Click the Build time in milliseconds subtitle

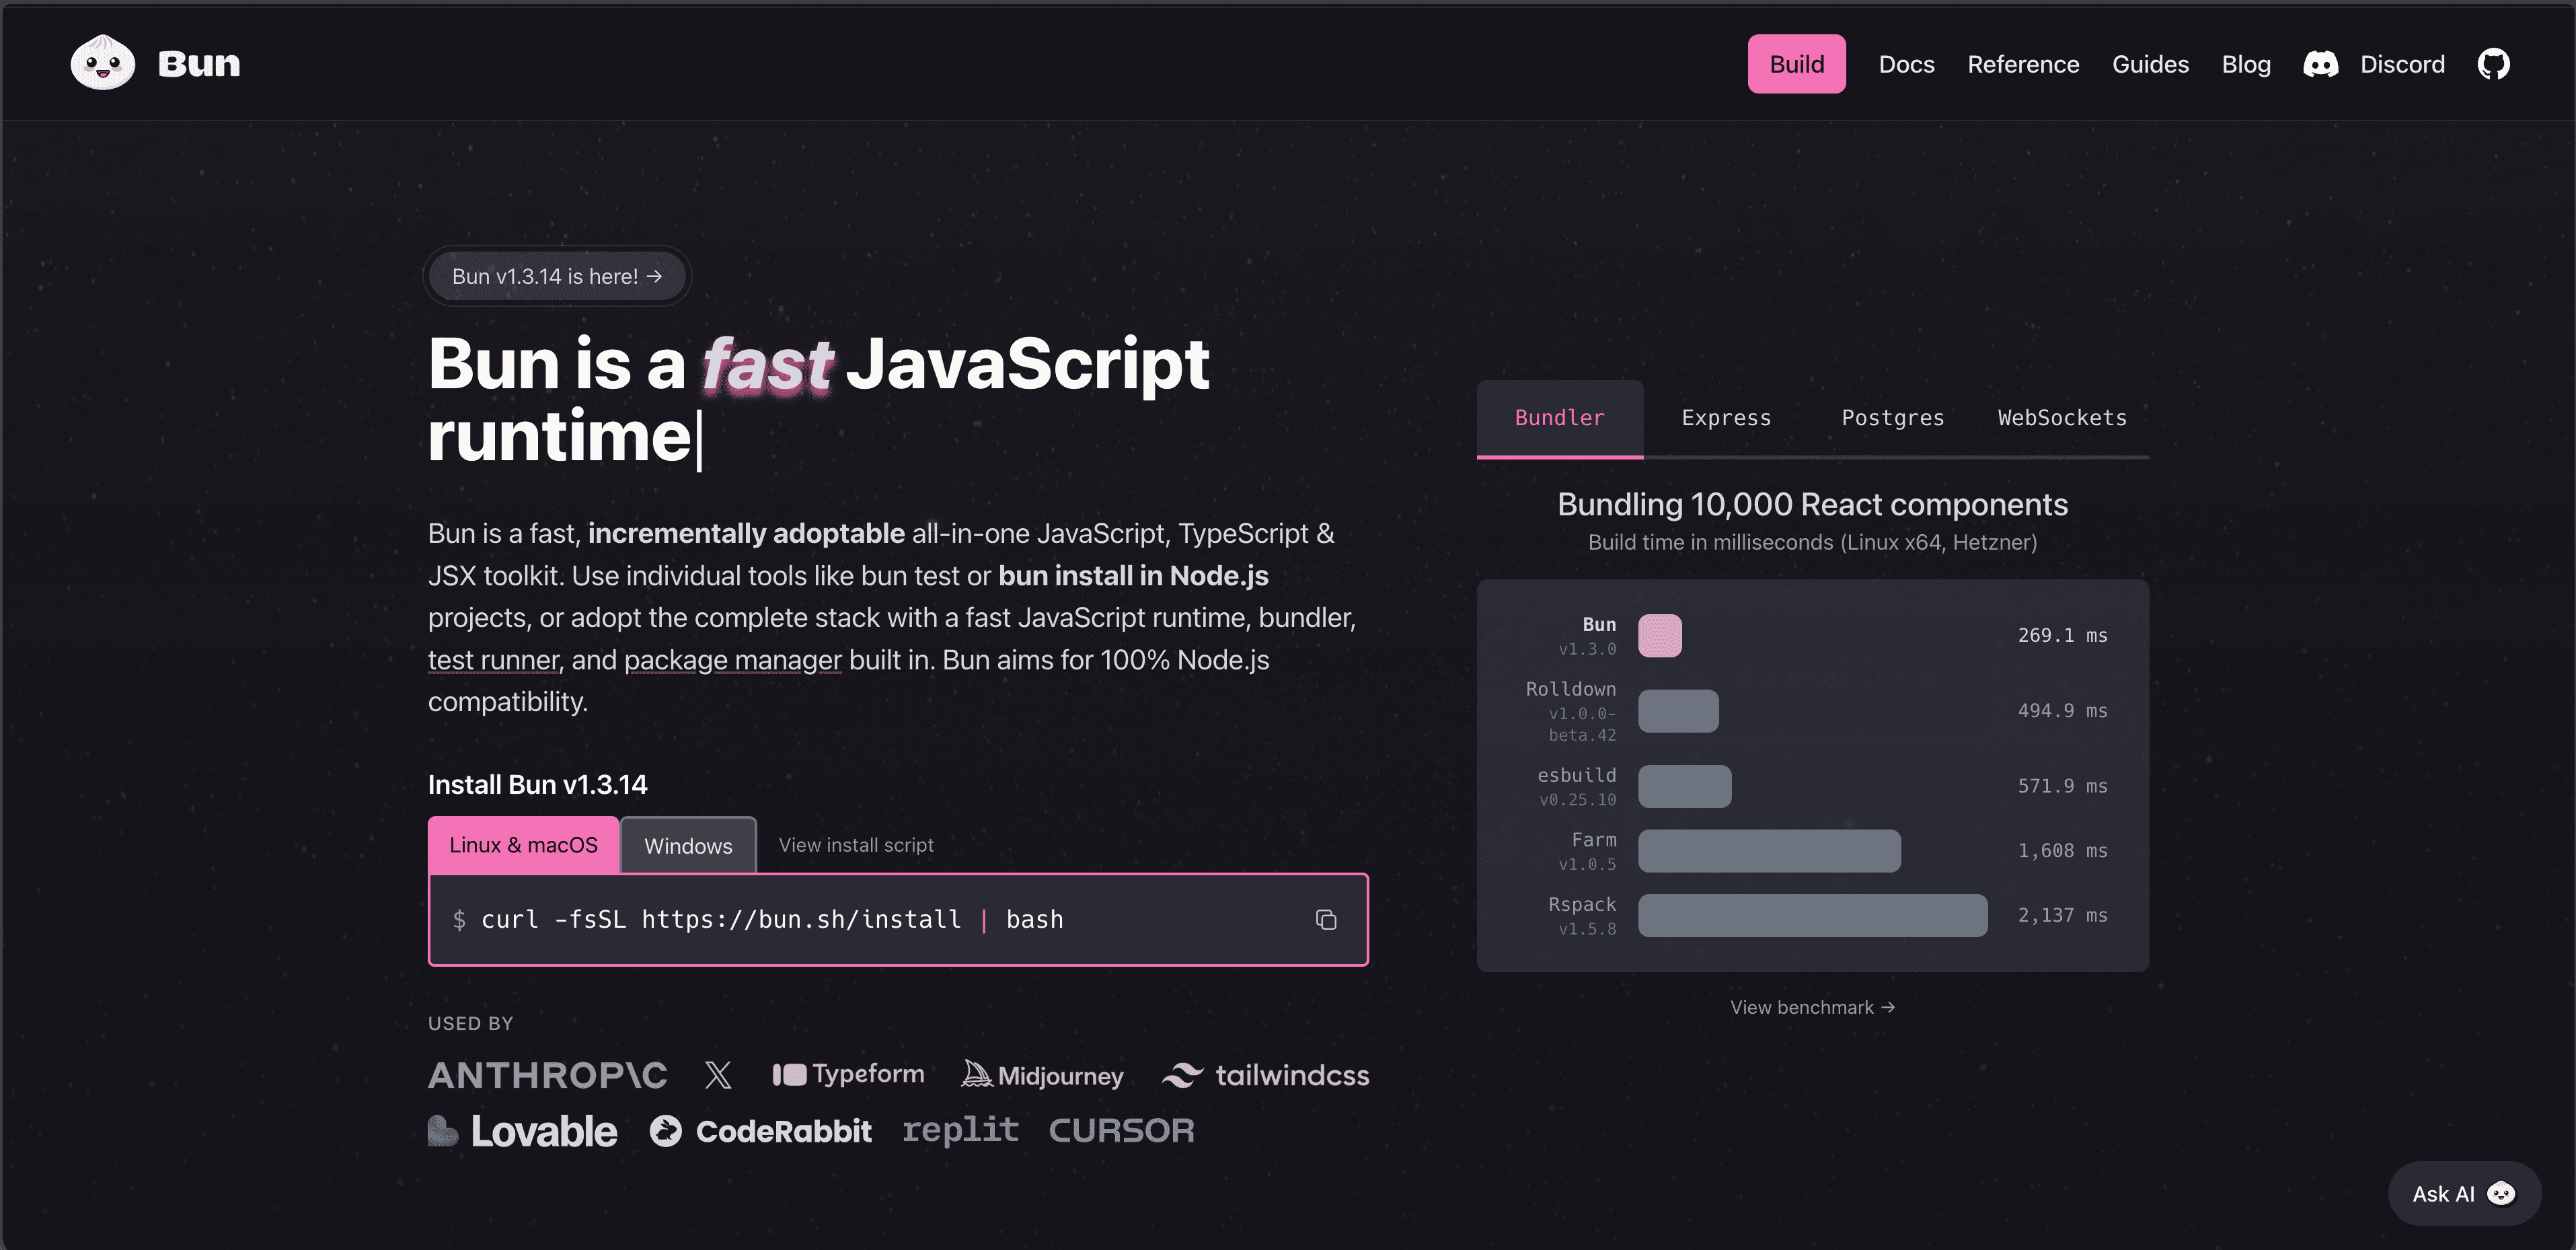click(x=1812, y=542)
